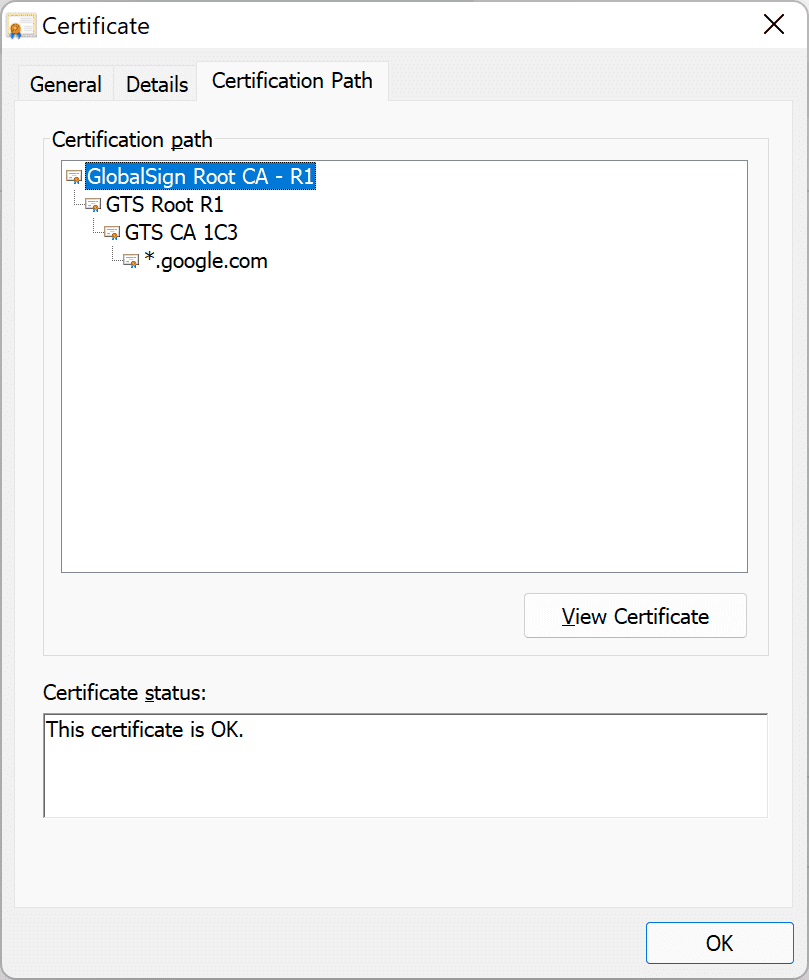809x980 pixels.
Task: Select the *.google.com leaf certificate
Action: point(206,261)
